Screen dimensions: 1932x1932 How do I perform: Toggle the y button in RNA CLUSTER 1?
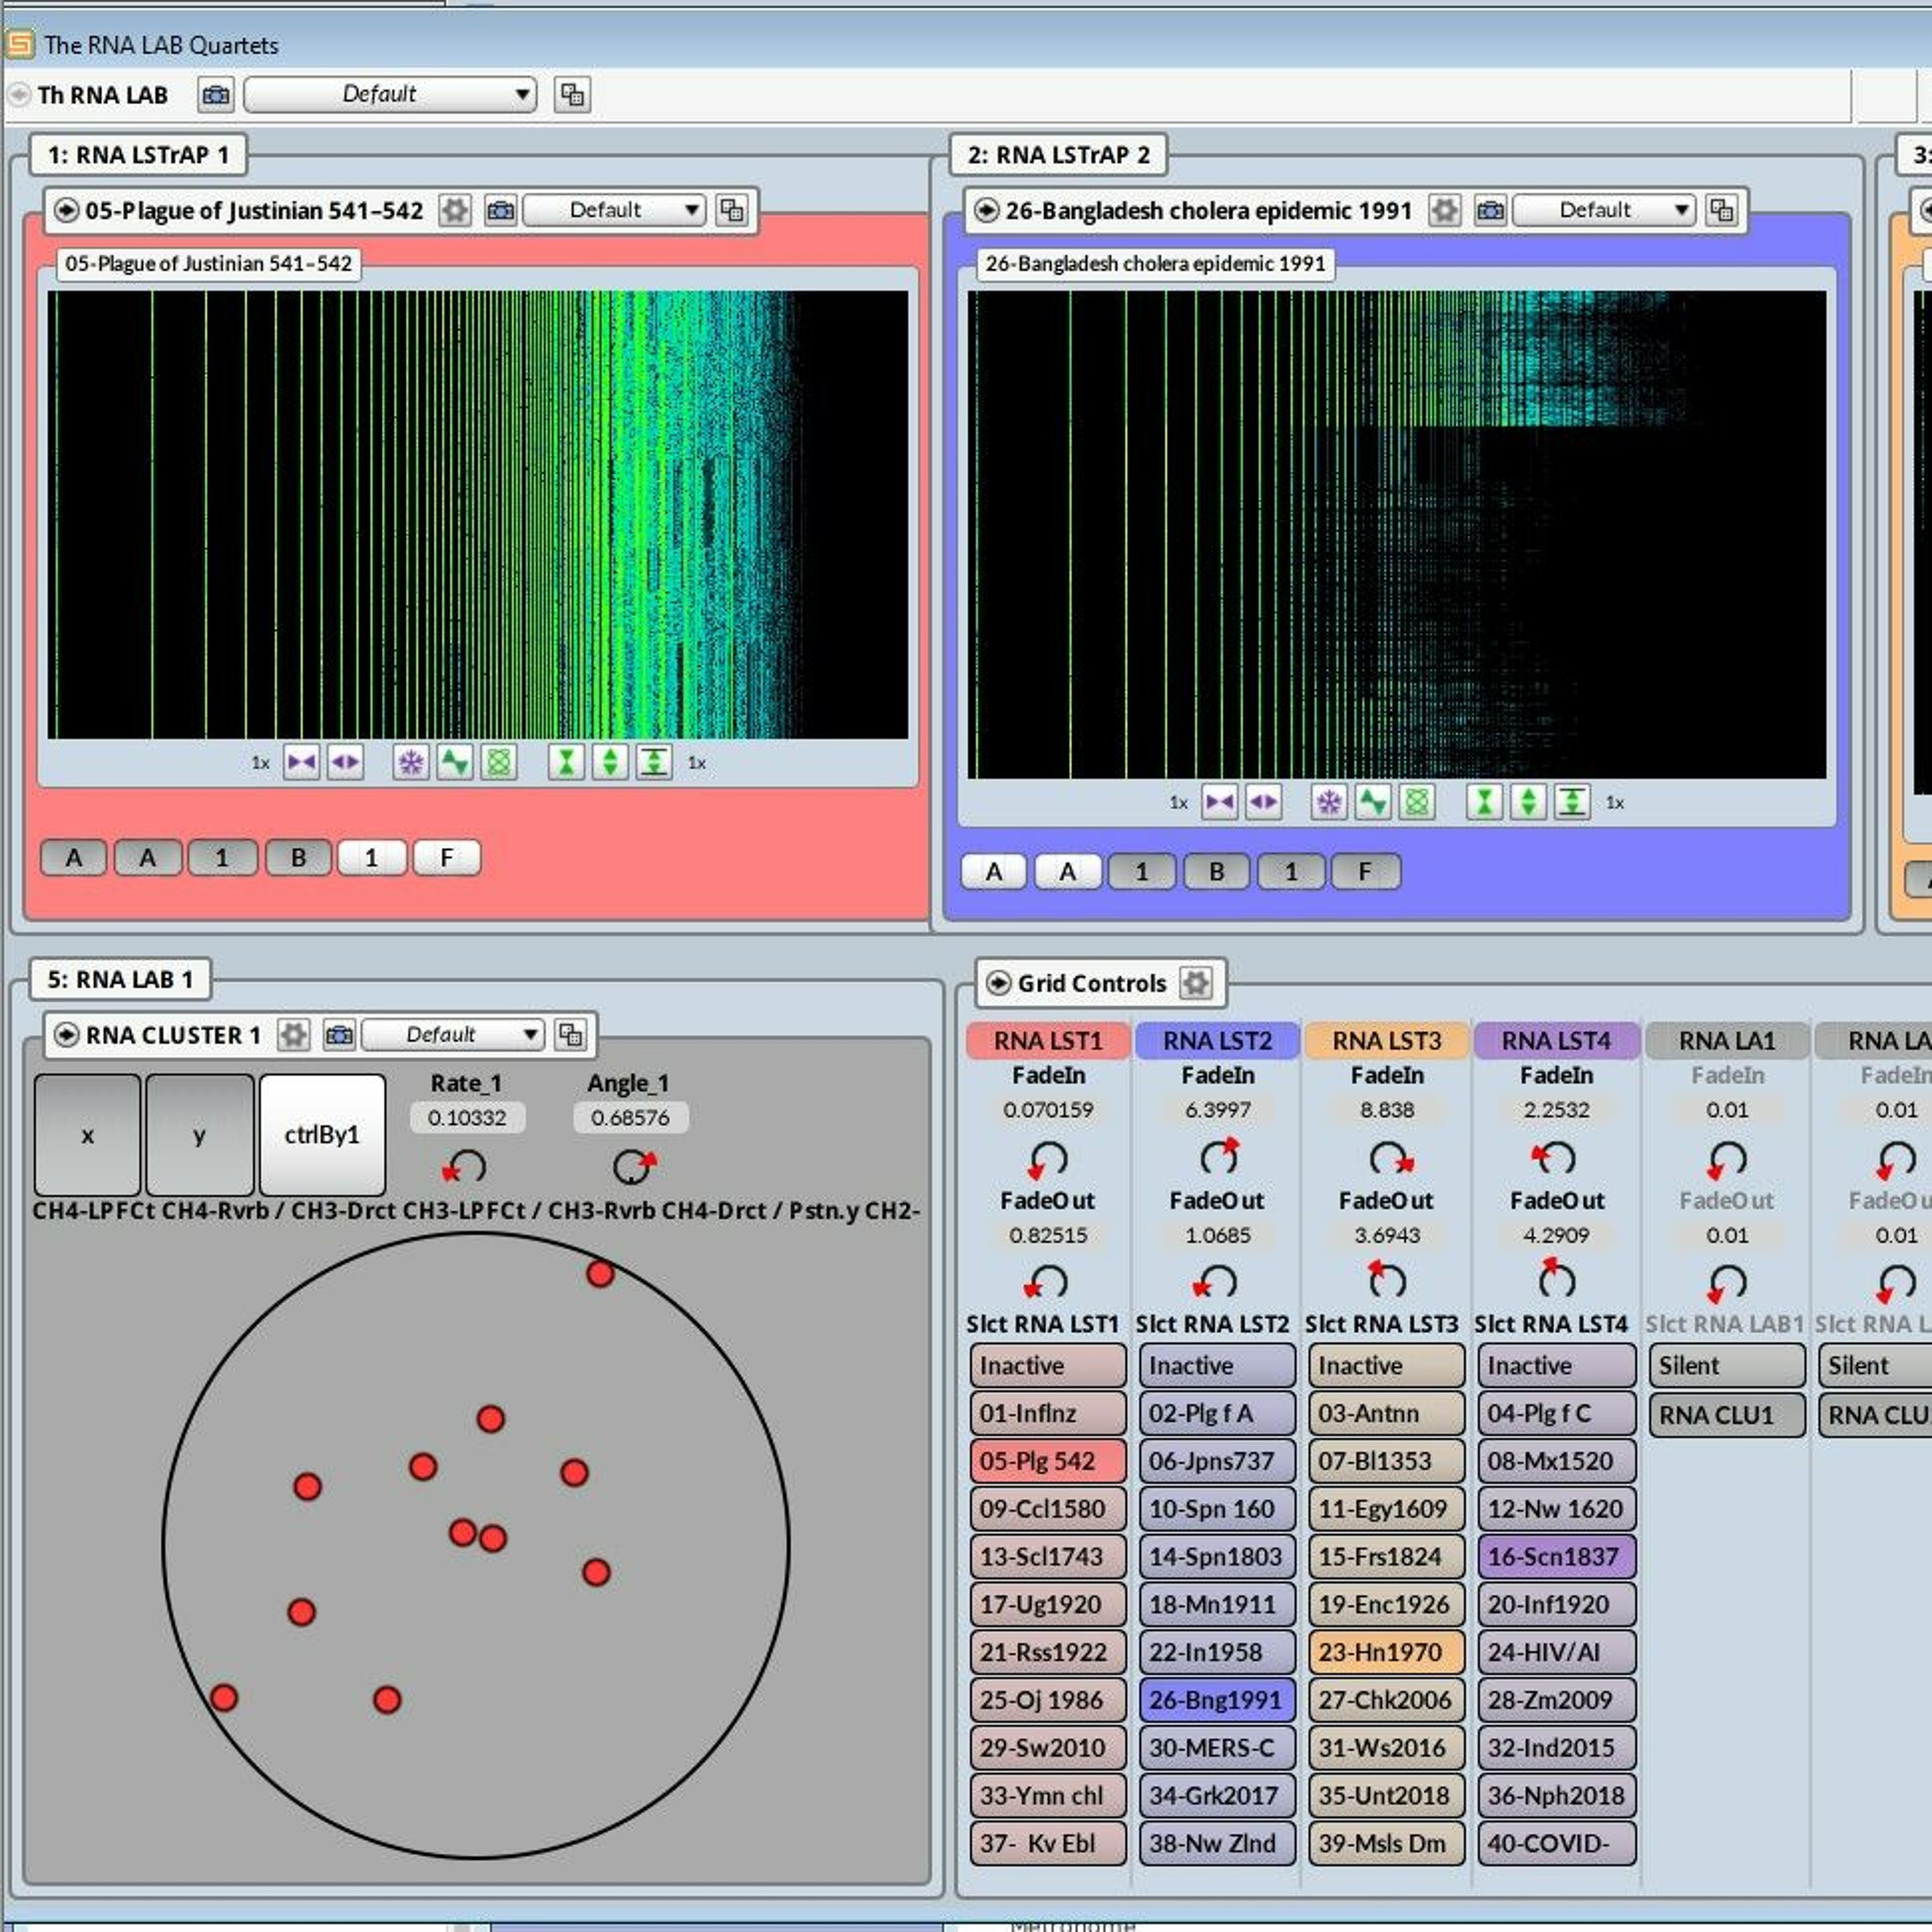click(199, 1135)
